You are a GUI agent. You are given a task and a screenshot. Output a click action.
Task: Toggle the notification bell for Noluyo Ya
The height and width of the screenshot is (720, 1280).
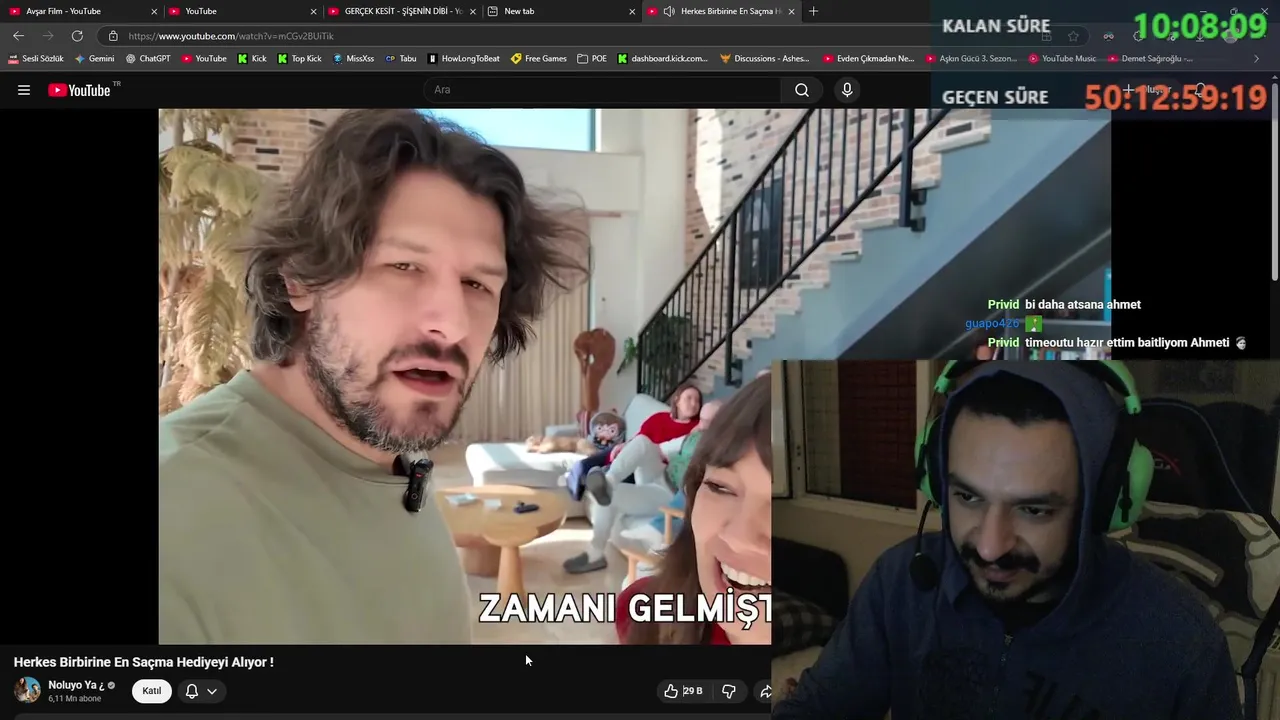tap(192, 691)
